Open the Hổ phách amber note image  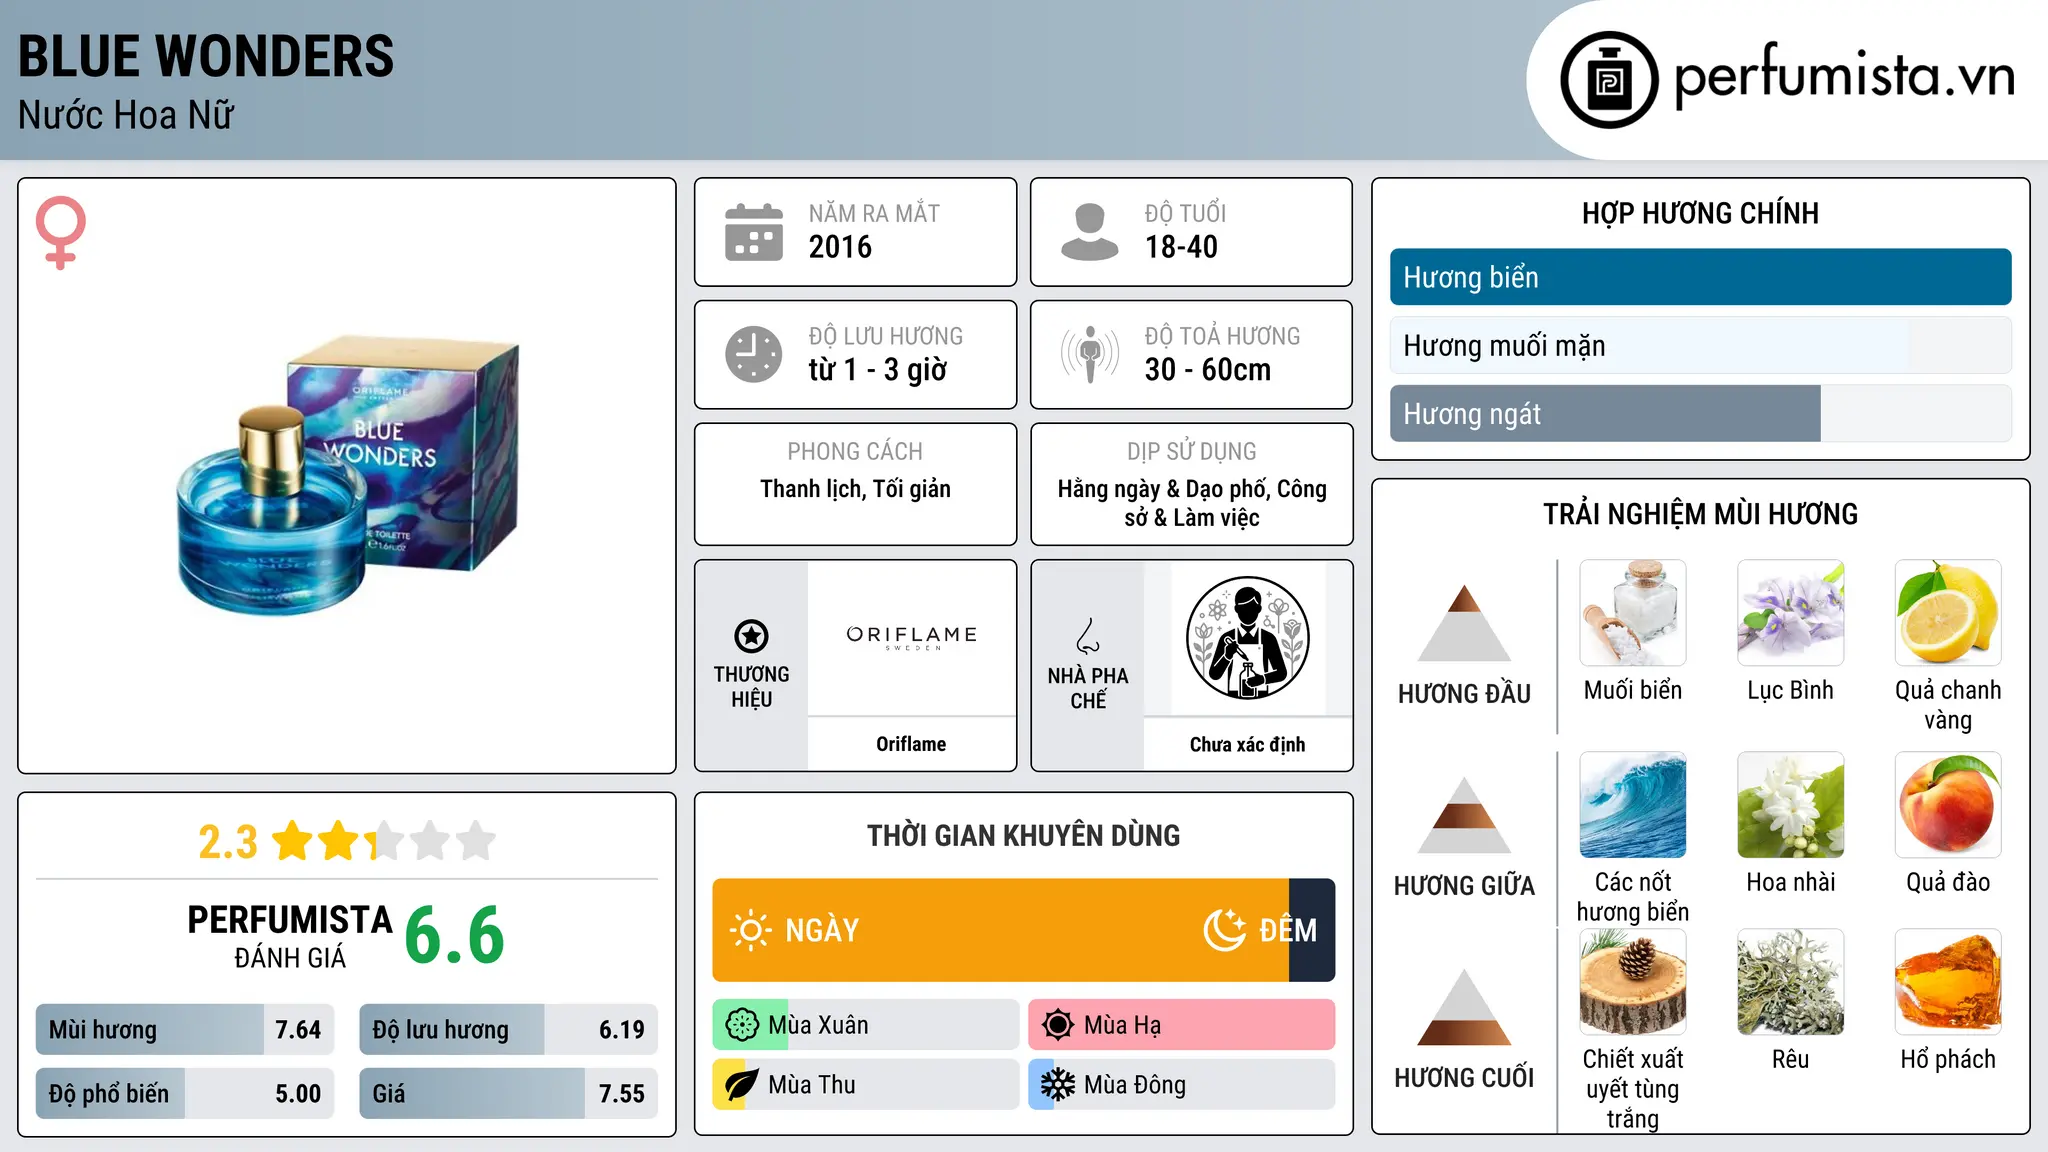(1948, 982)
